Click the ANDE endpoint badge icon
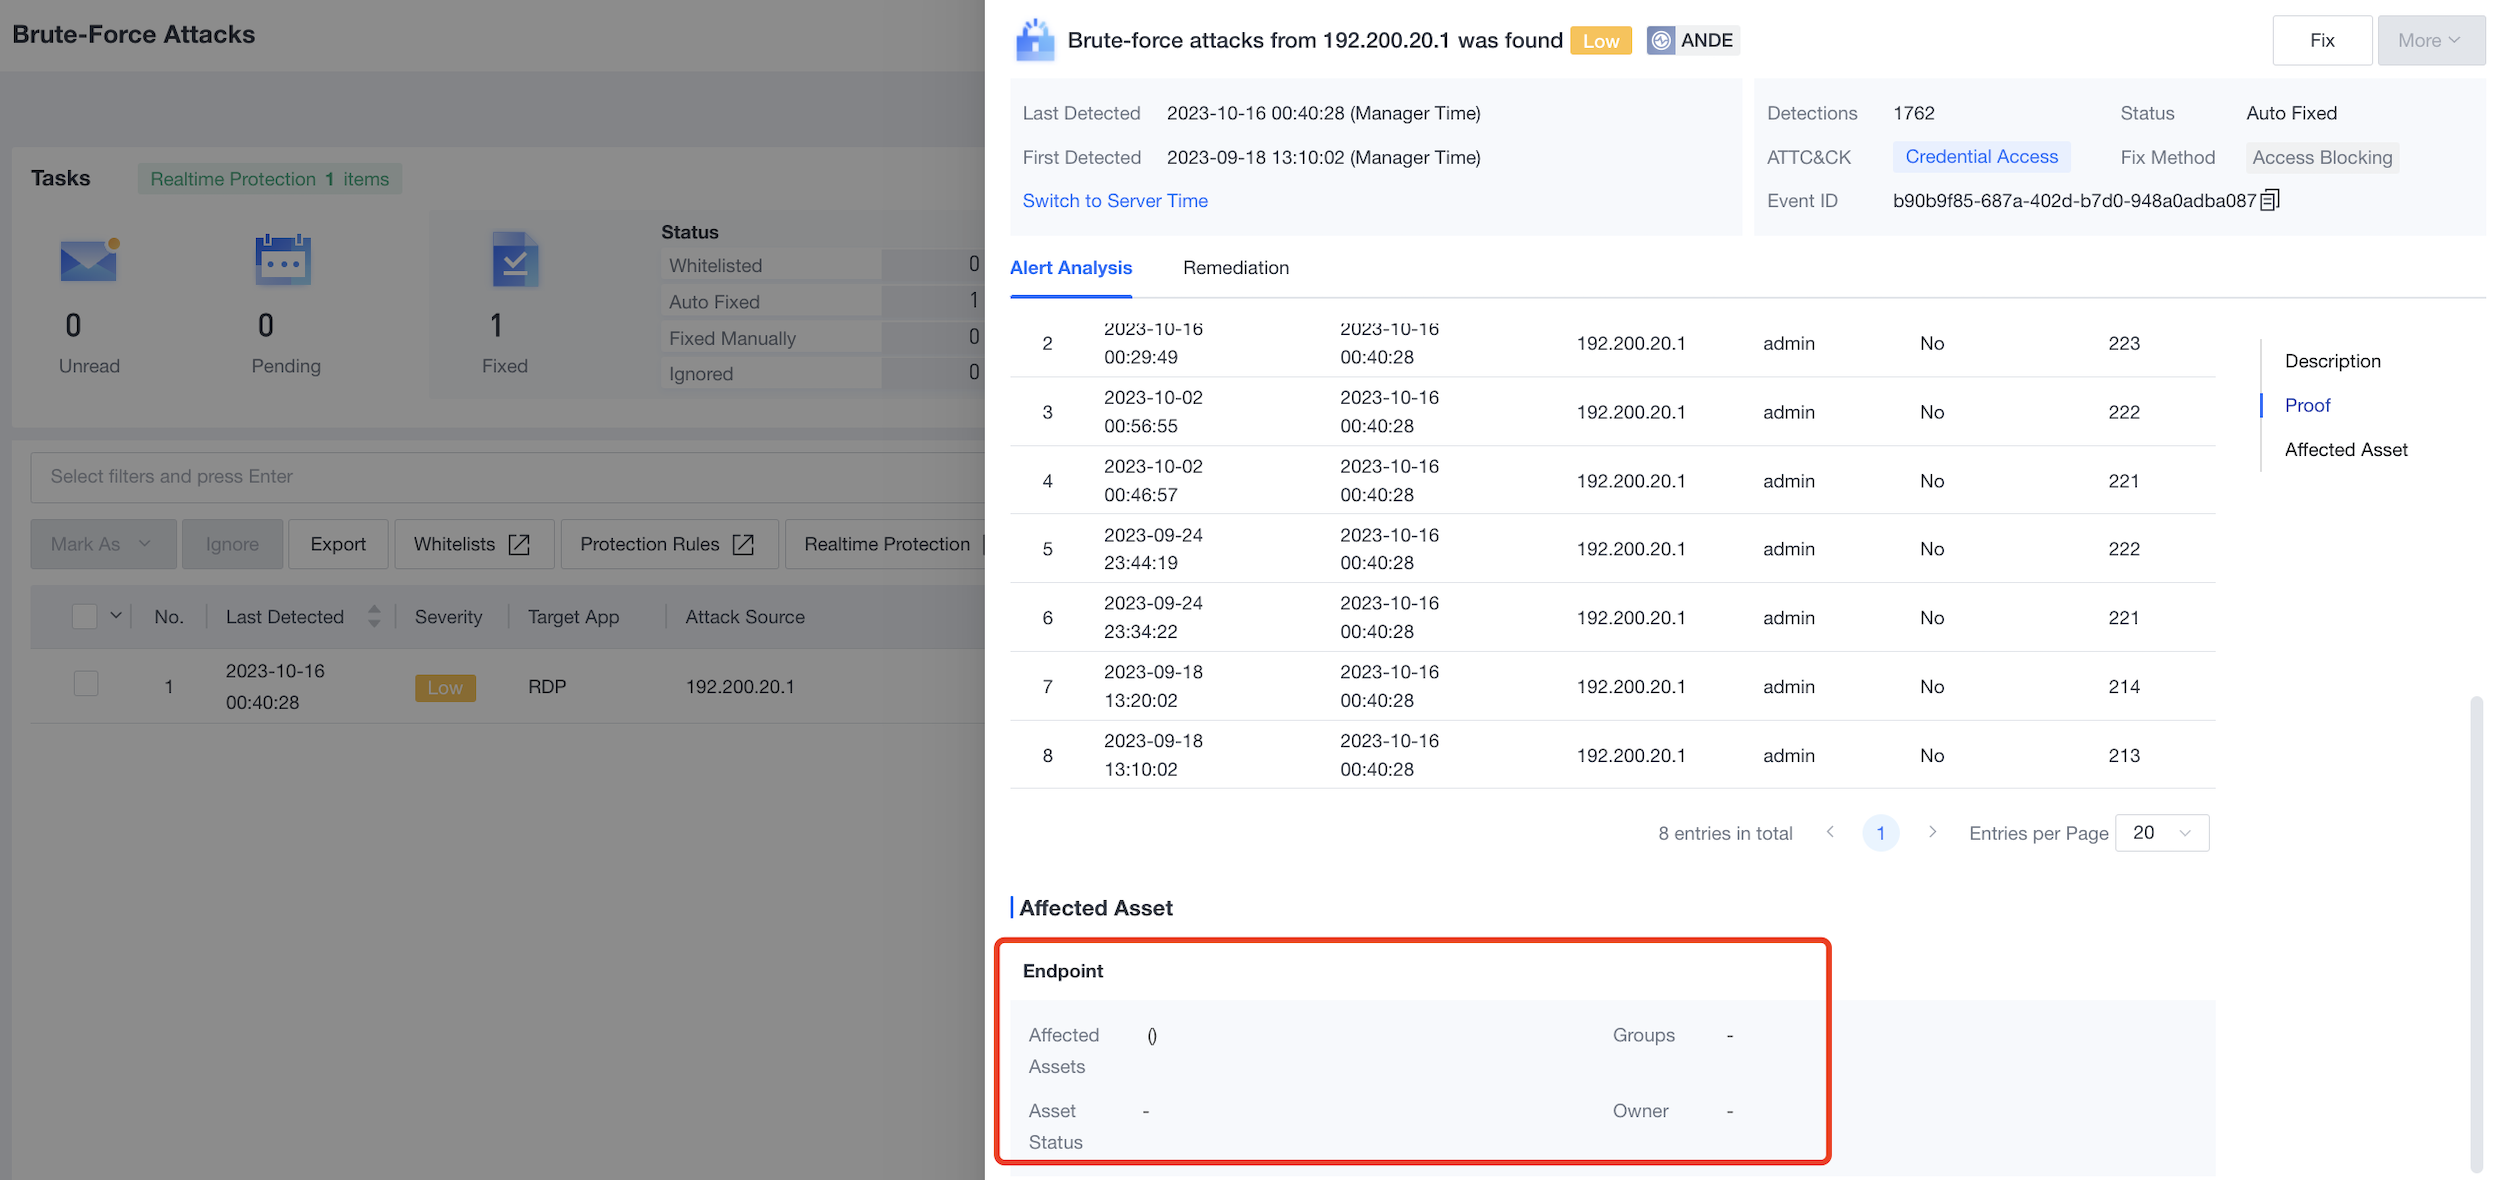Screen dimensions: 2496x1180 [1660, 41]
